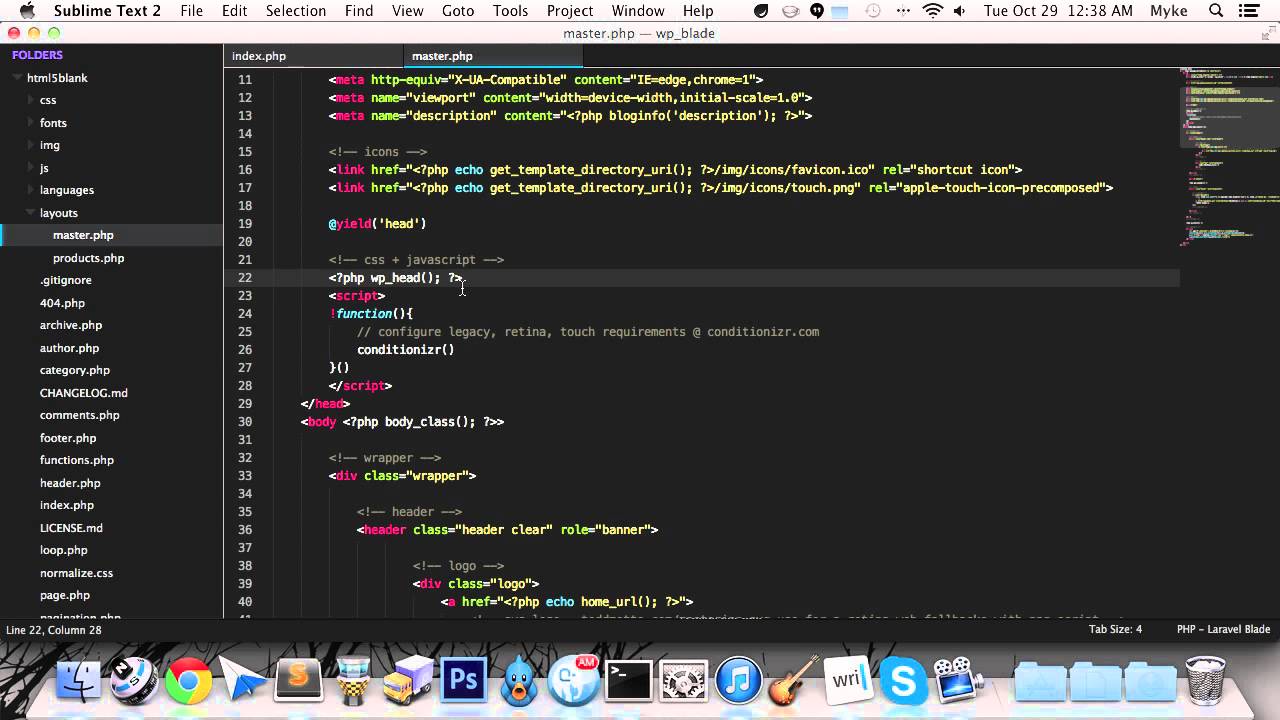Open GarageBand guitar icon in the dock

pos(794,682)
